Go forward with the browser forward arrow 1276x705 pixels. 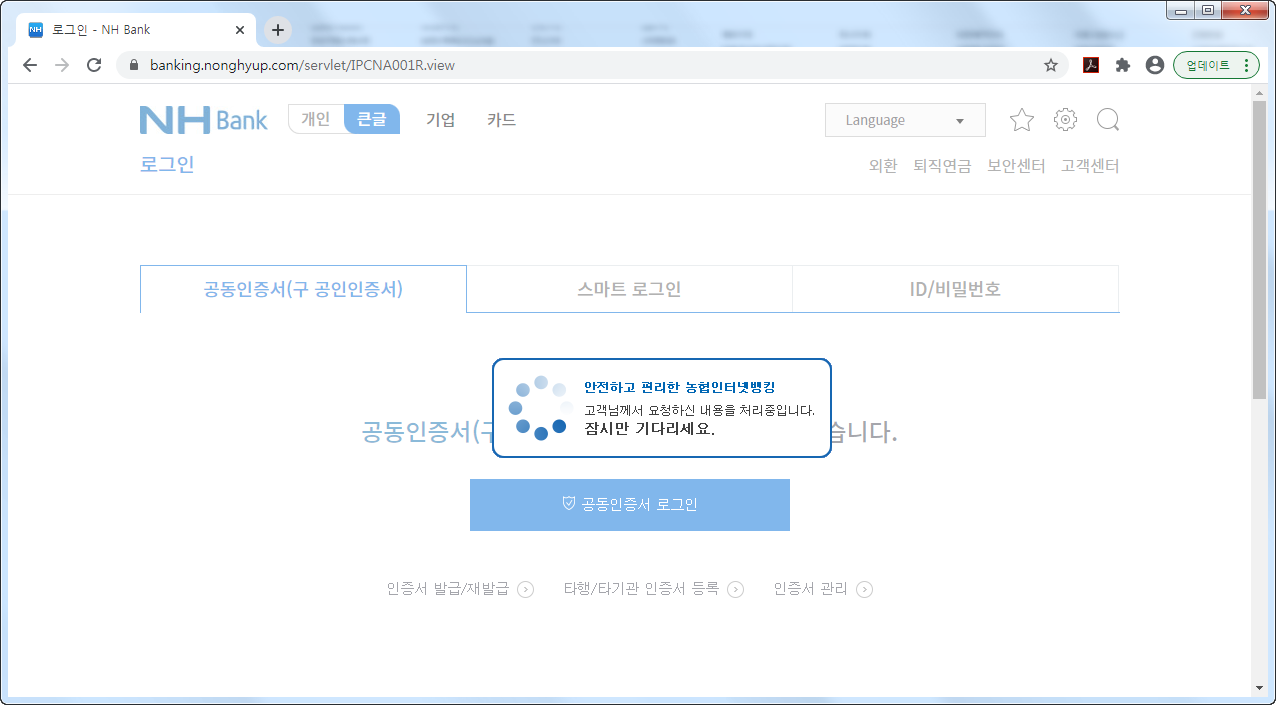pos(62,65)
